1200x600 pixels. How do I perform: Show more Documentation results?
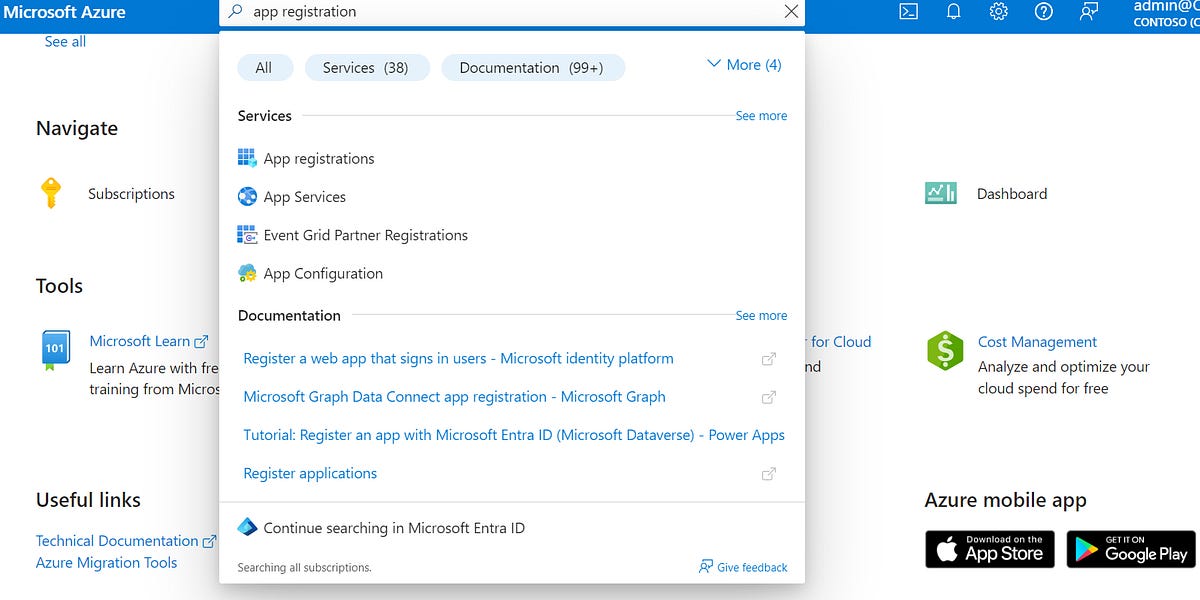[x=761, y=316]
